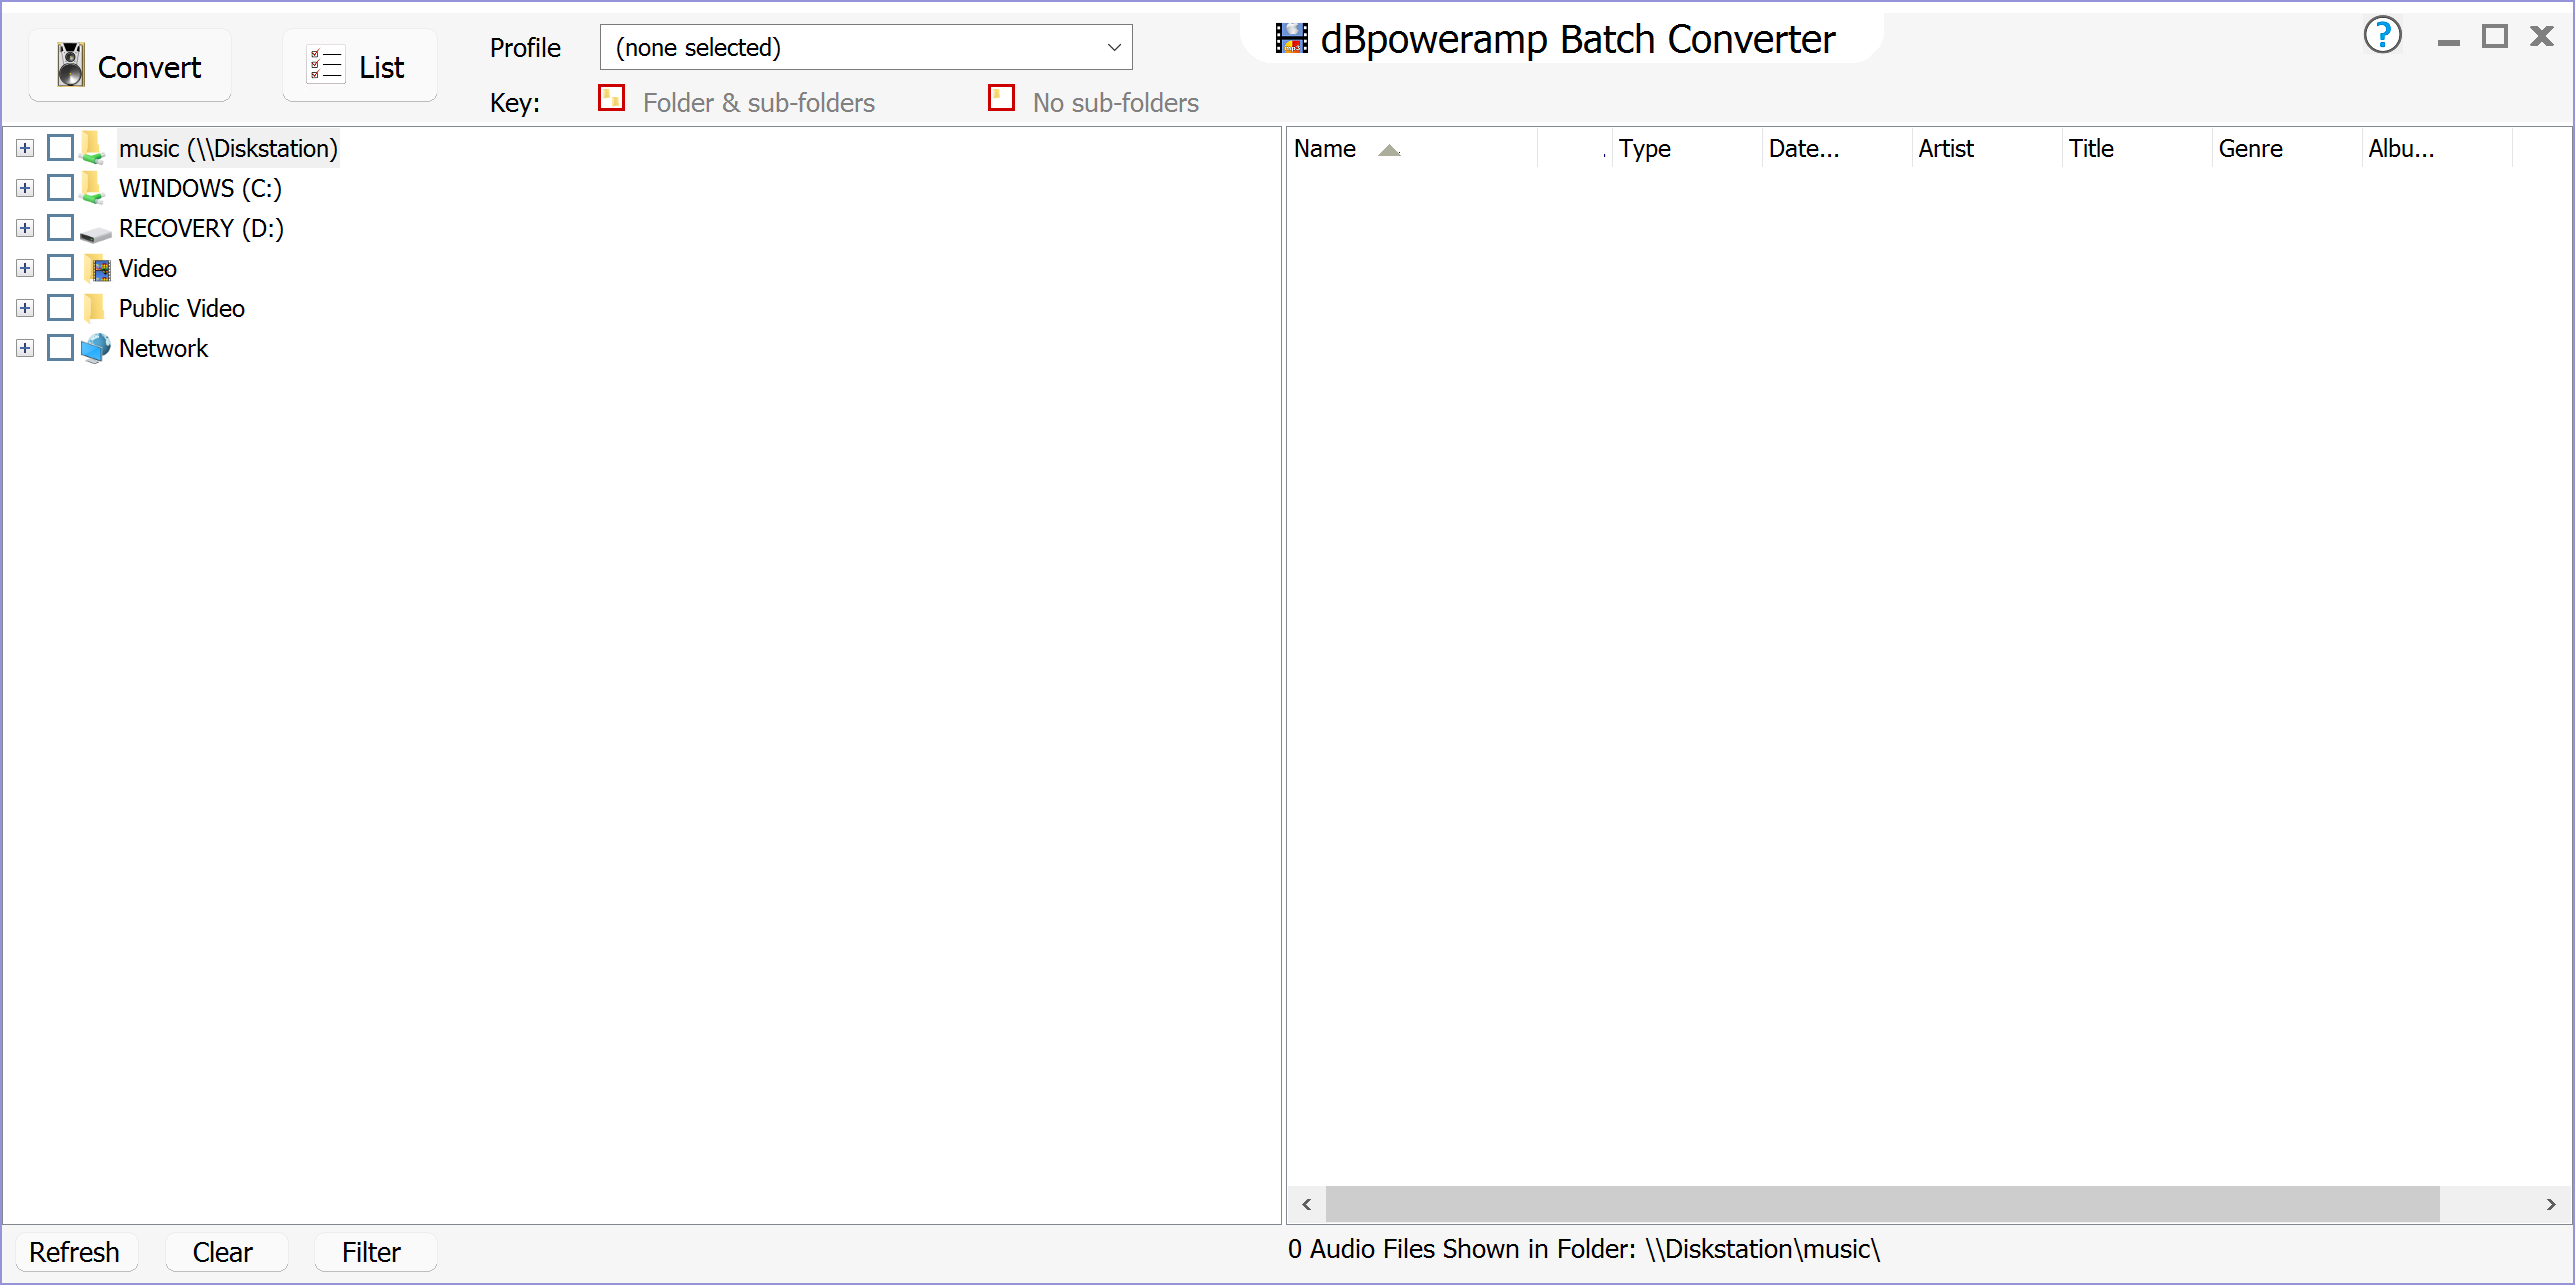
Task: Tick the Public Video folder checkbox
Action: click(61, 308)
